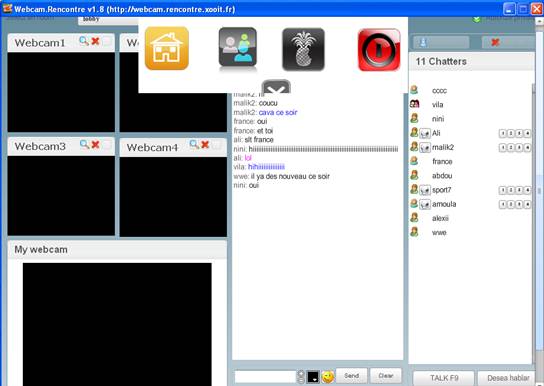
Task: Select user amoula in chatters list
Action: (444, 204)
